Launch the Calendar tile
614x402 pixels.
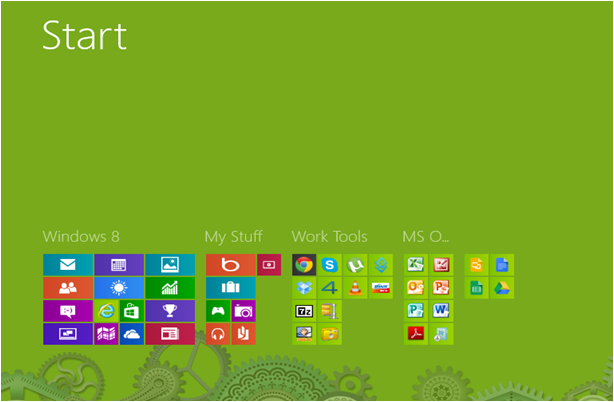(x=119, y=265)
